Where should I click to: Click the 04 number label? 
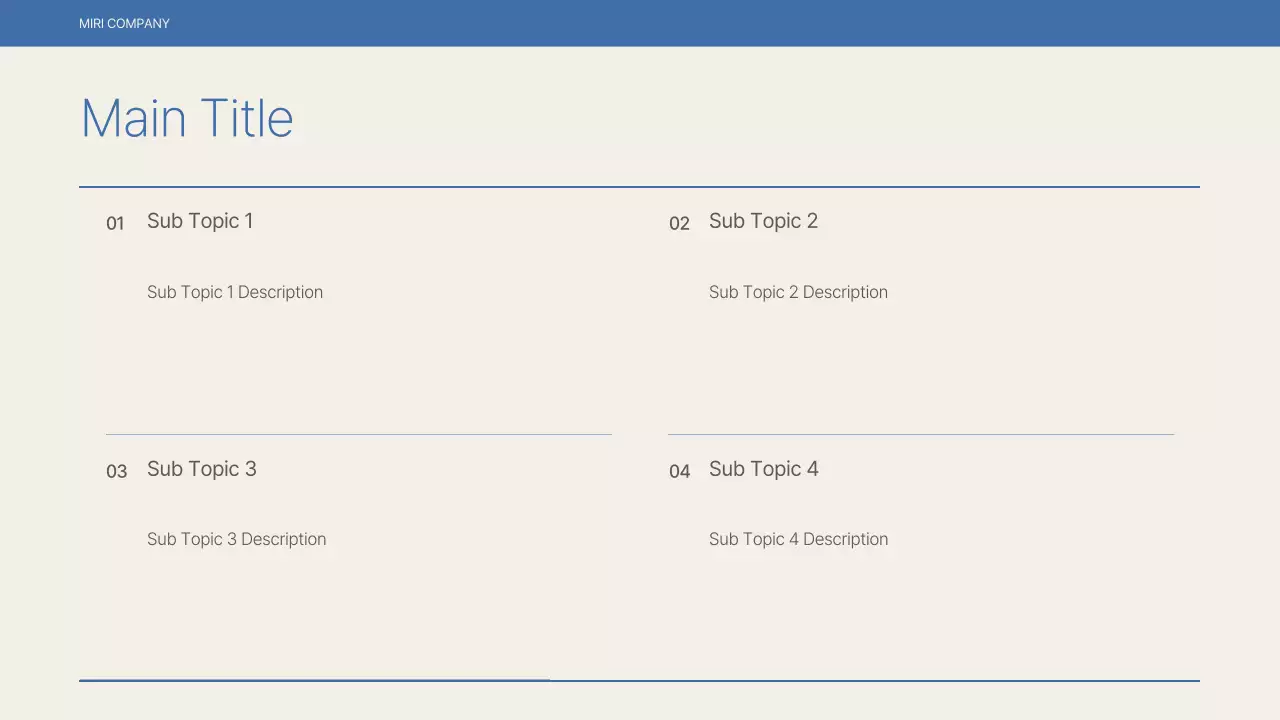pos(679,471)
